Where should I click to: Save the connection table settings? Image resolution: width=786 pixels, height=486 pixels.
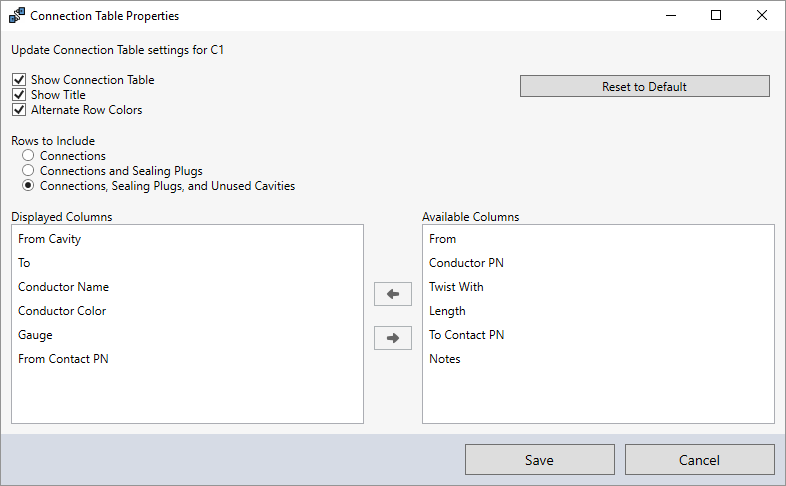point(540,459)
